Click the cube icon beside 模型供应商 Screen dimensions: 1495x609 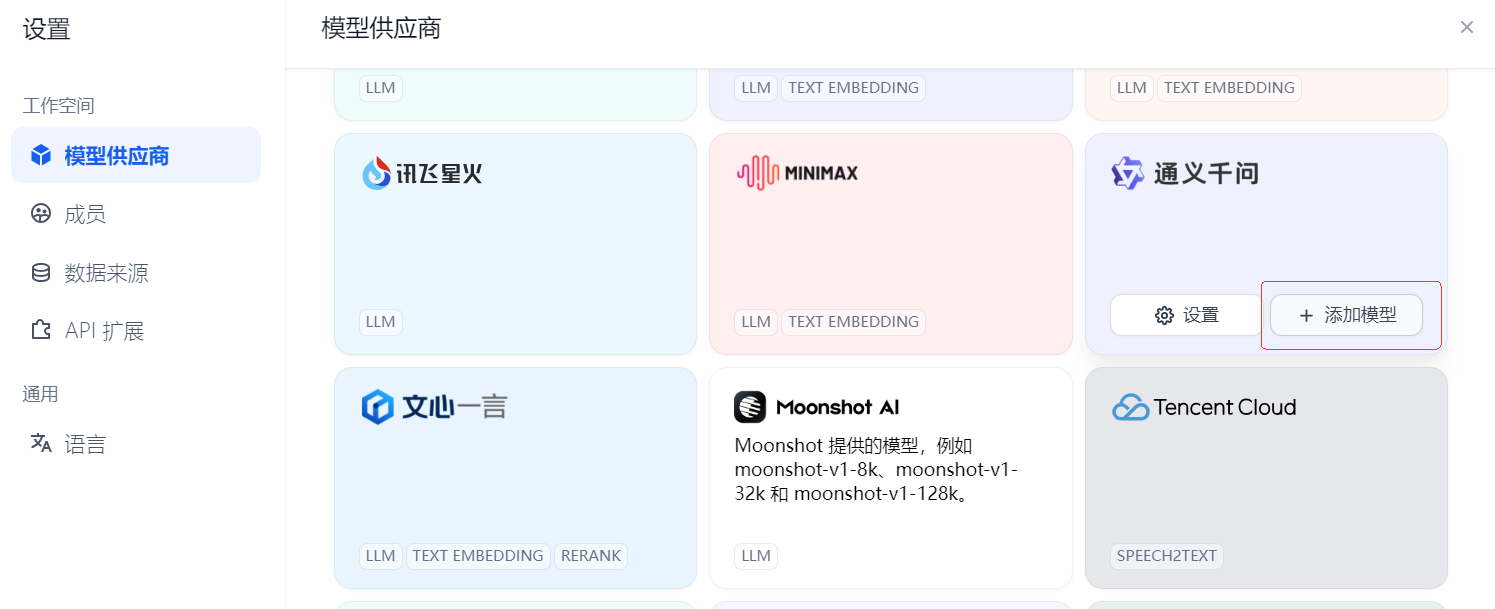tap(41, 156)
